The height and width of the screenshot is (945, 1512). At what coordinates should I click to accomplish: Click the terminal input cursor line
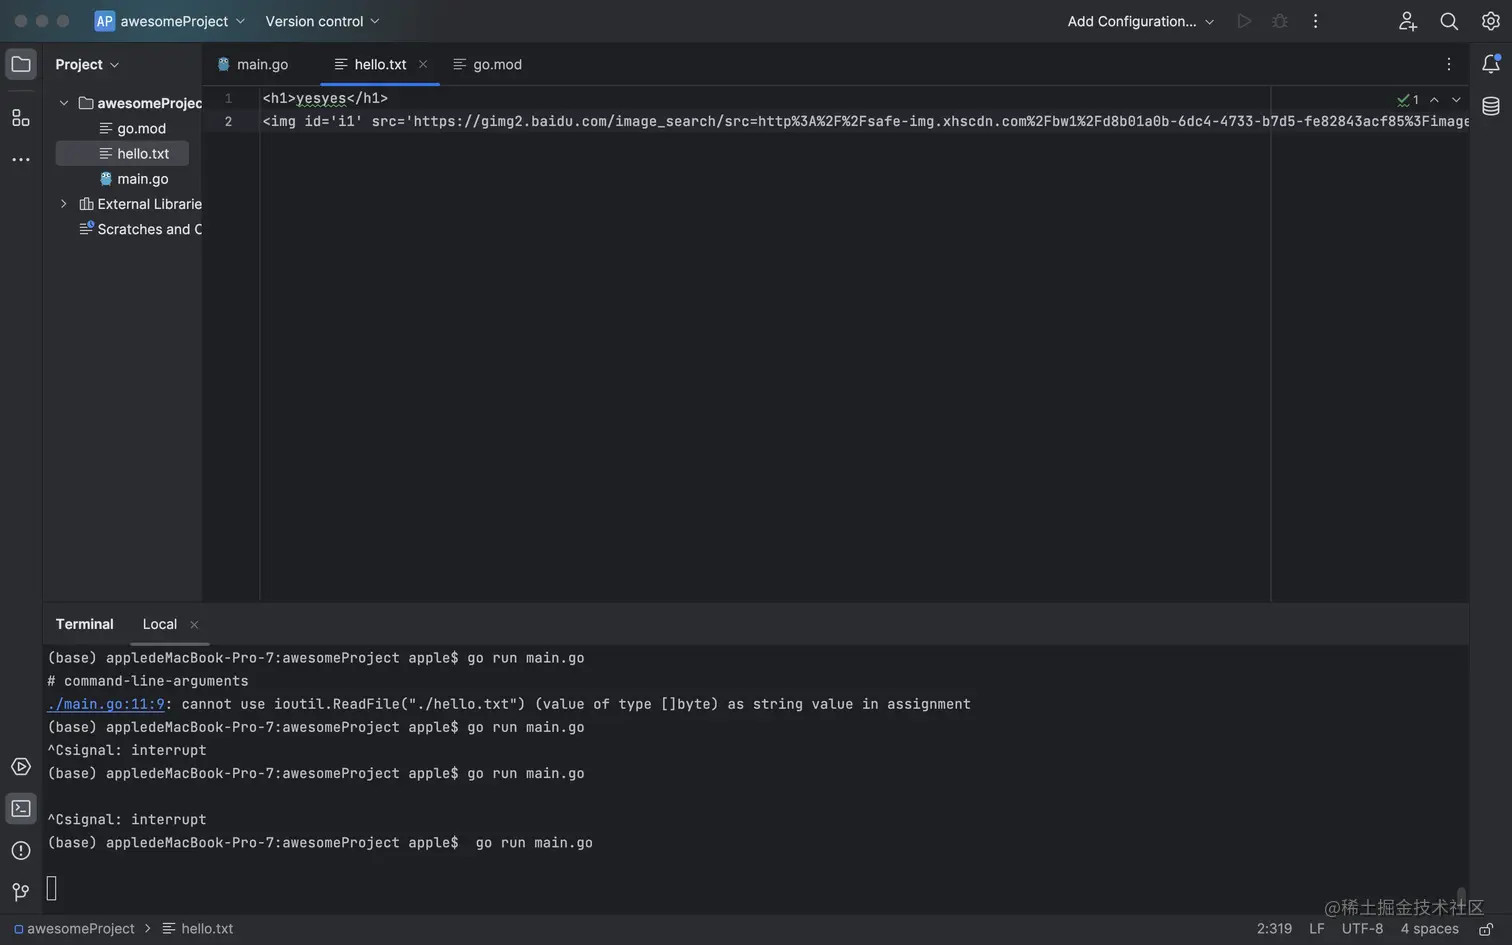tap(52, 888)
